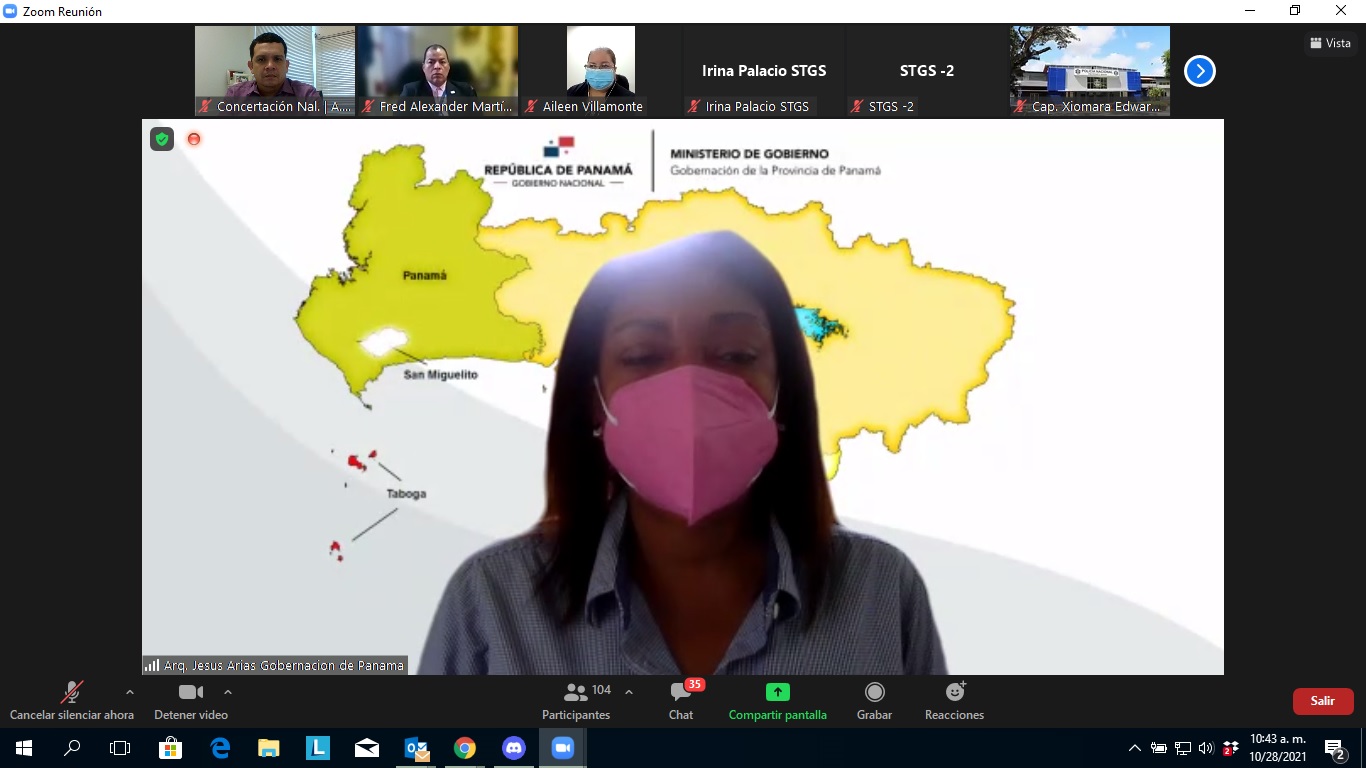1366x784 pixels.
Task: Launch Google Chrome from taskbar
Action: 465,748
